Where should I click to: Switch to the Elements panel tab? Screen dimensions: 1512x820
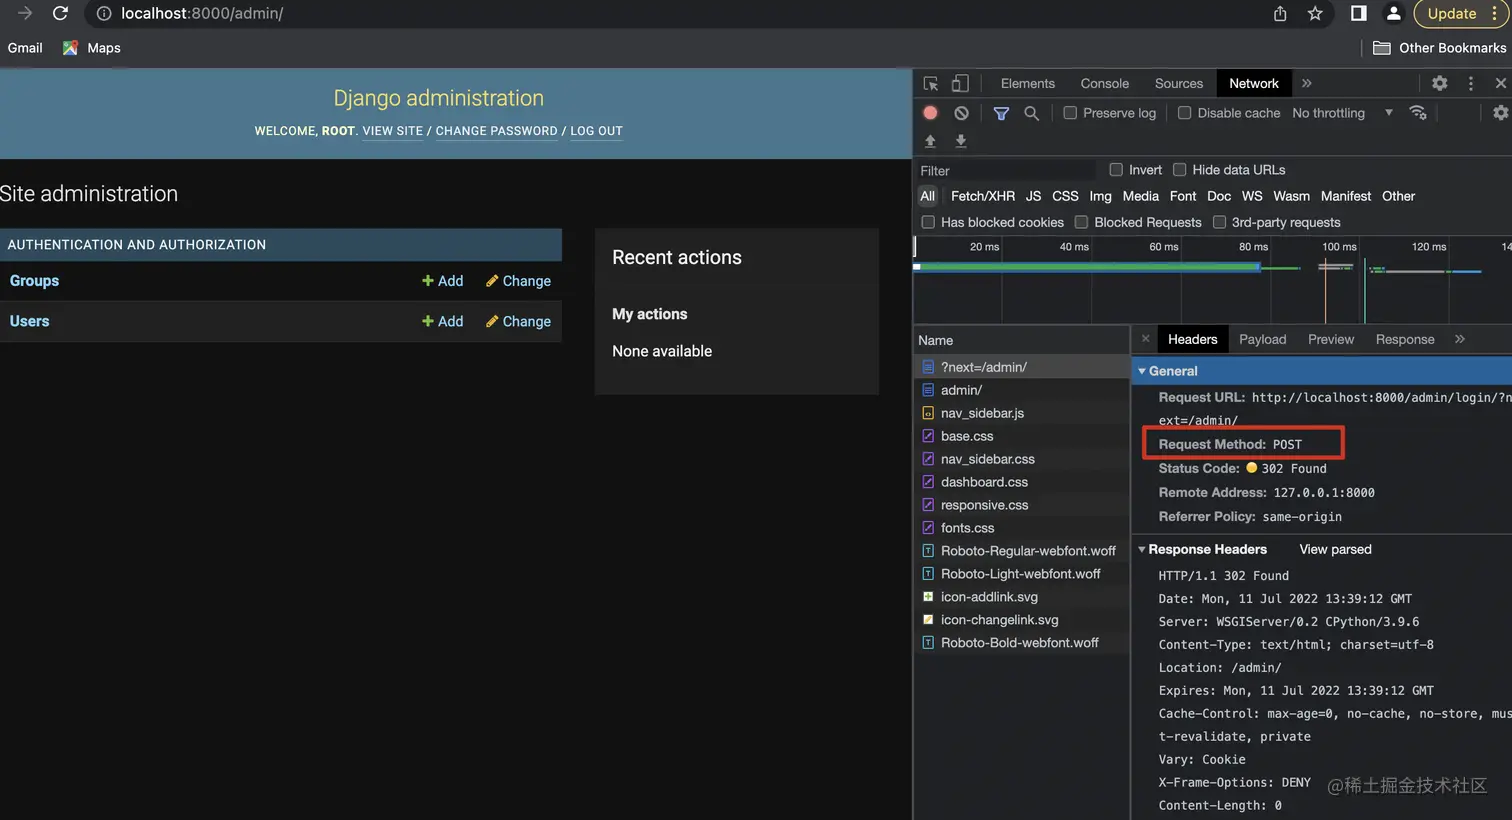[1027, 83]
